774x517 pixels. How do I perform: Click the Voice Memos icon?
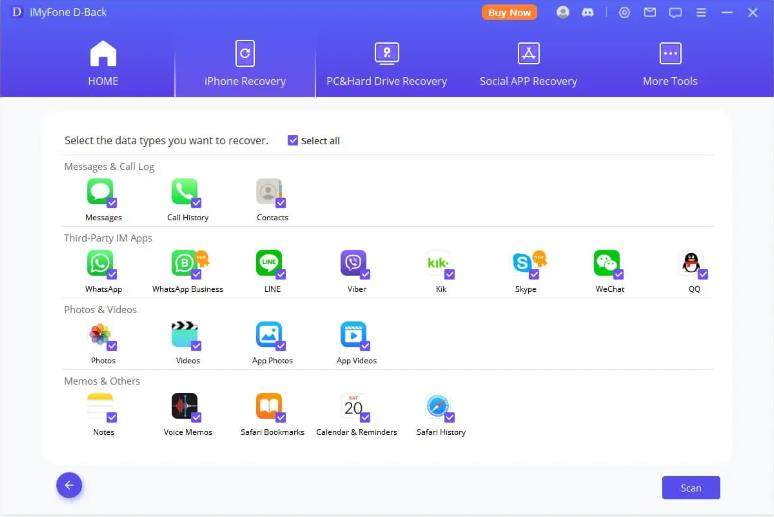coord(185,406)
